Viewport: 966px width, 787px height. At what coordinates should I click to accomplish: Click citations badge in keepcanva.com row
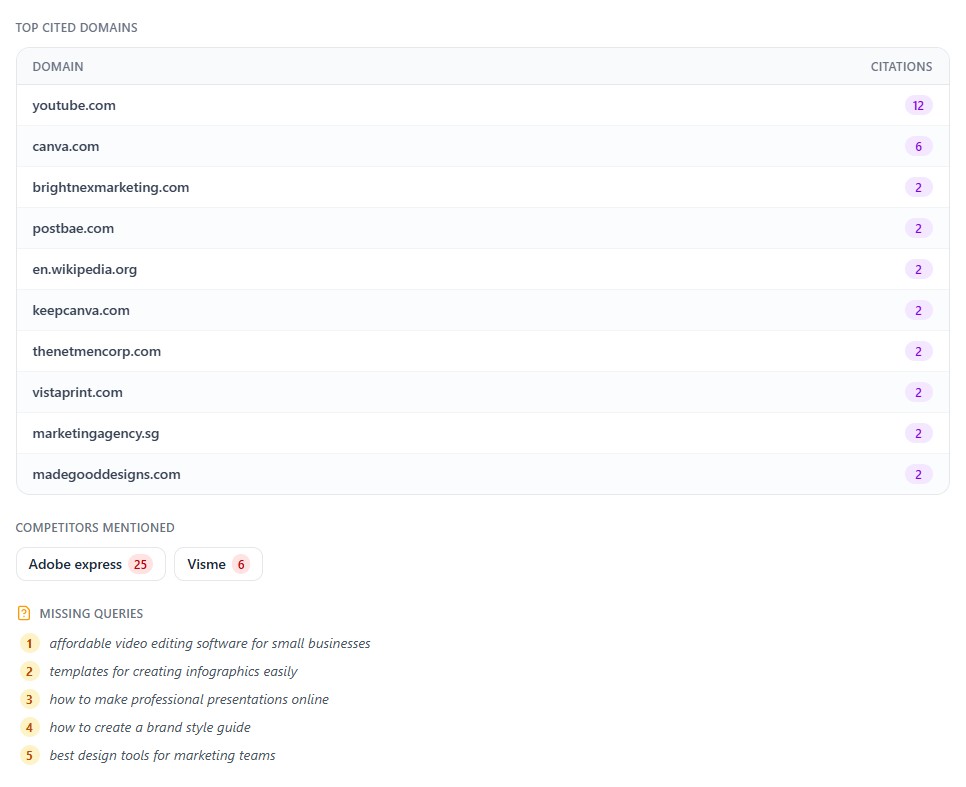pos(918,311)
